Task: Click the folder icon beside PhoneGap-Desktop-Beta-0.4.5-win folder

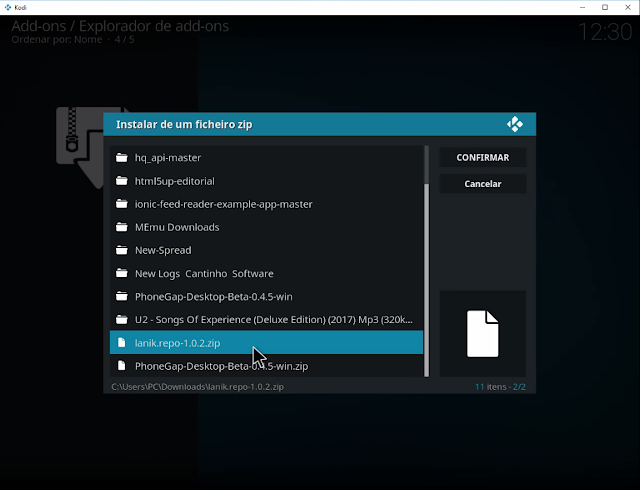Action: pos(122,296)
